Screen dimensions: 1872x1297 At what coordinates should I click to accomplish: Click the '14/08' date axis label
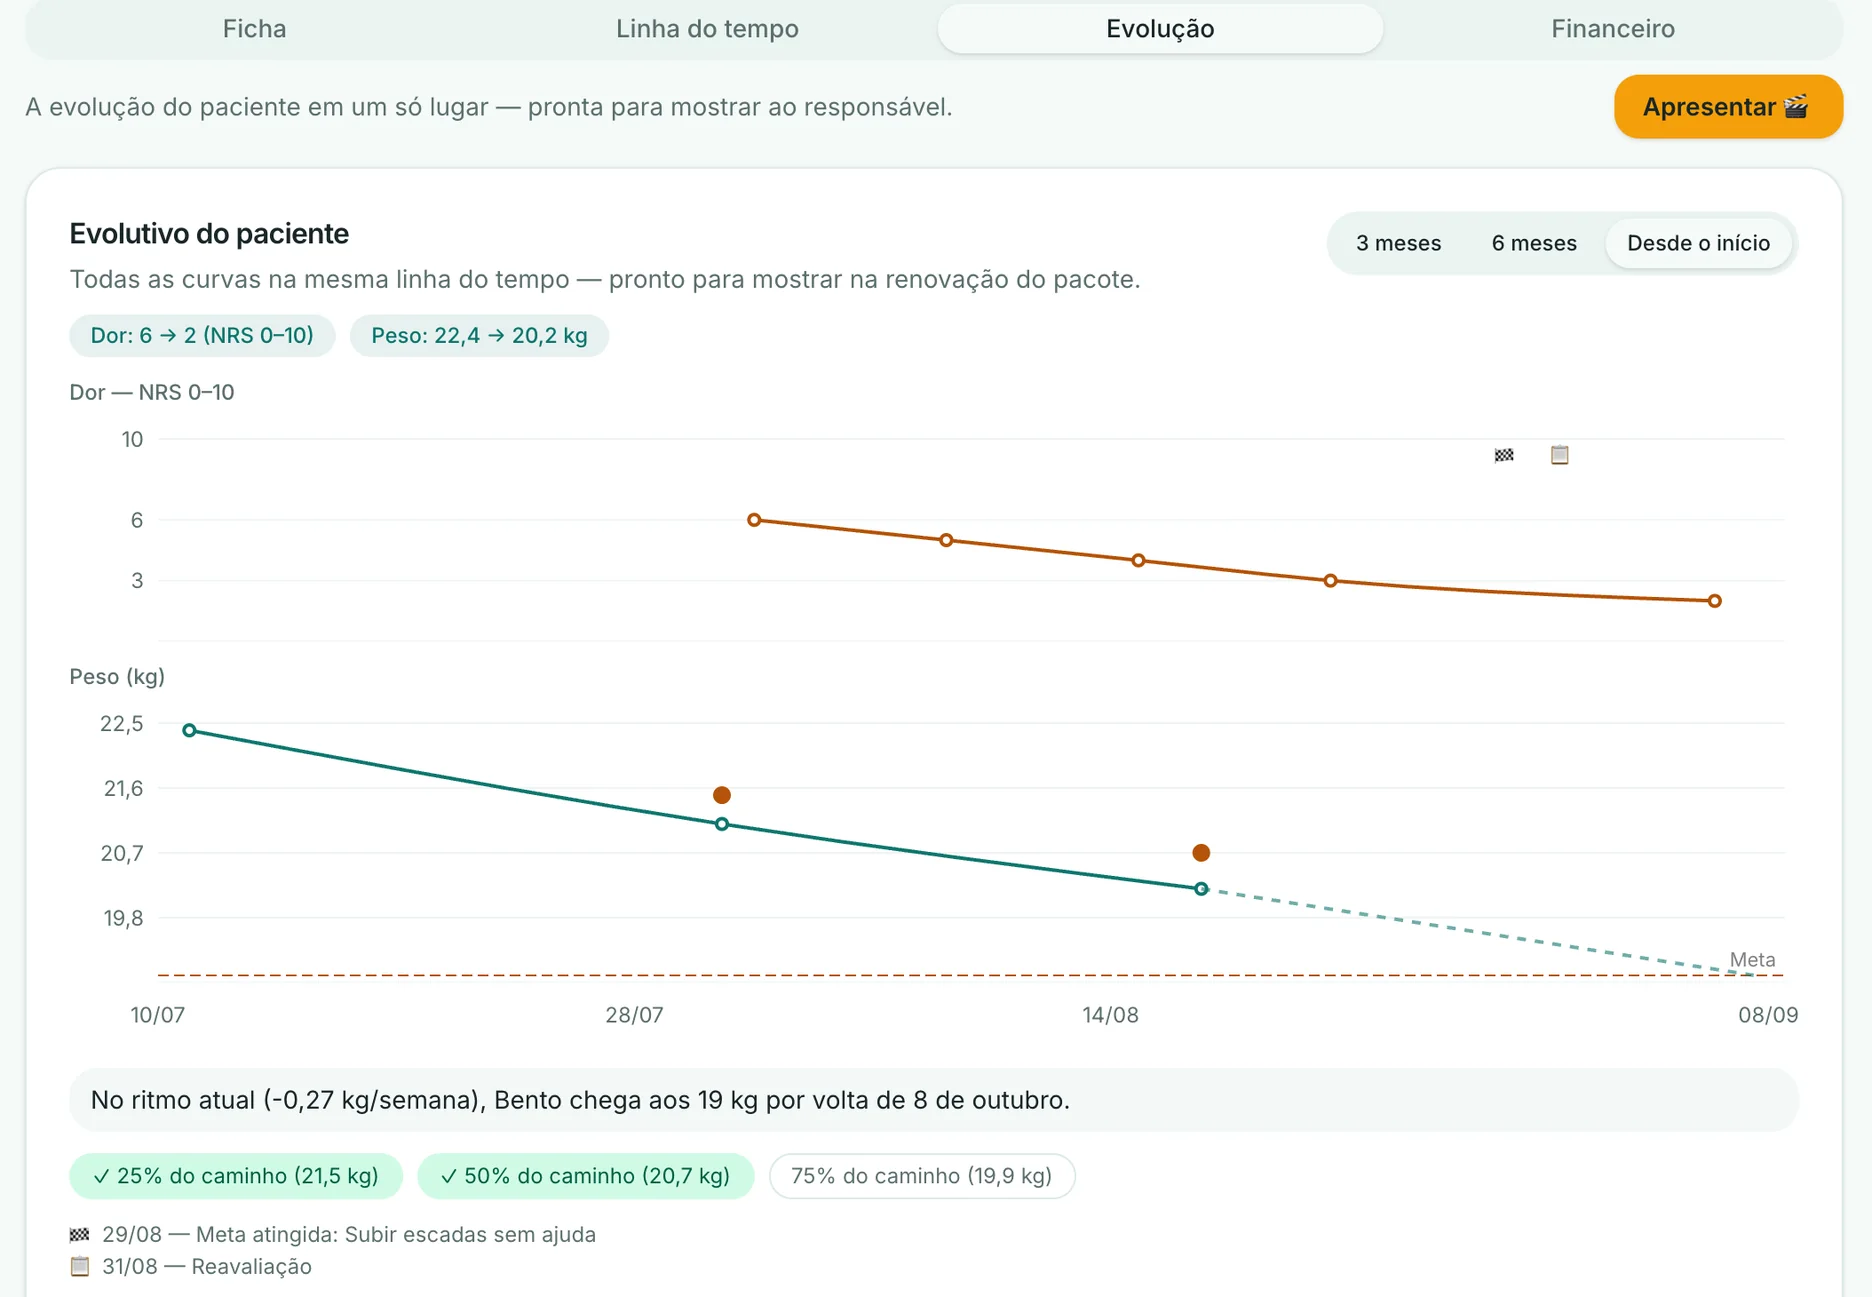1110,1015
